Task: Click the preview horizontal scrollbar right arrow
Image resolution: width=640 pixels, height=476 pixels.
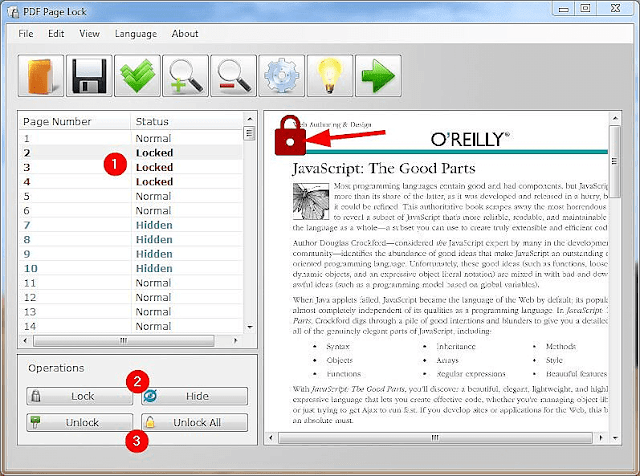Action: tap(599, 438)
